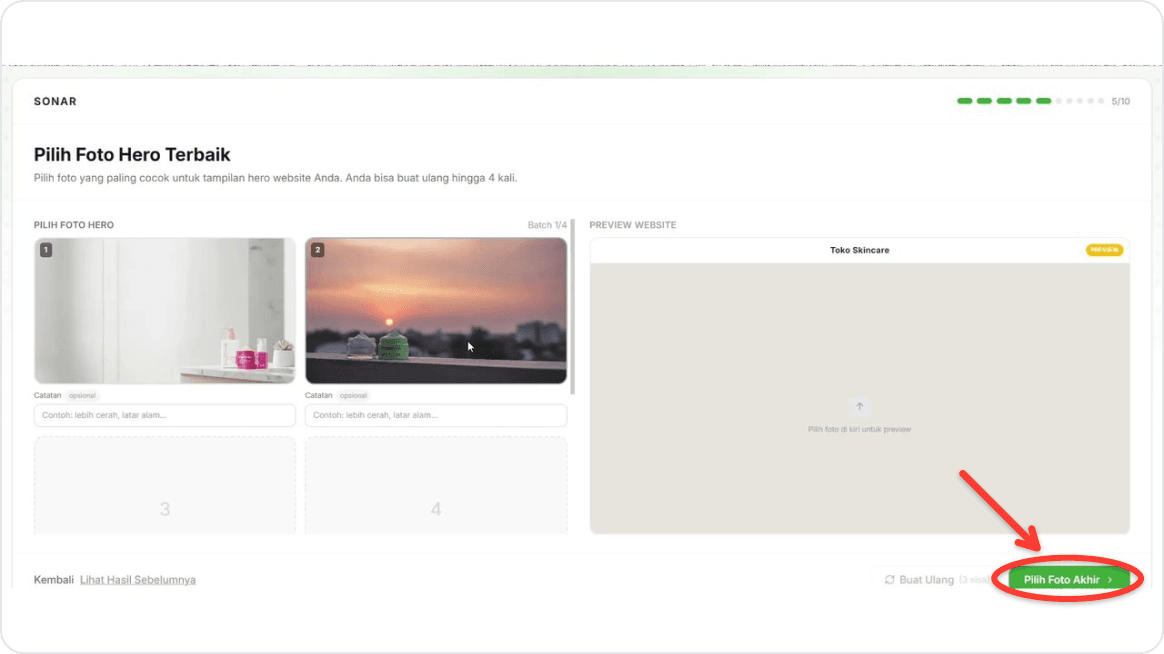Screen dimensions: 1164x654
Task: Click the PILIH FOTO HERO section label
Action: (73, 225)
